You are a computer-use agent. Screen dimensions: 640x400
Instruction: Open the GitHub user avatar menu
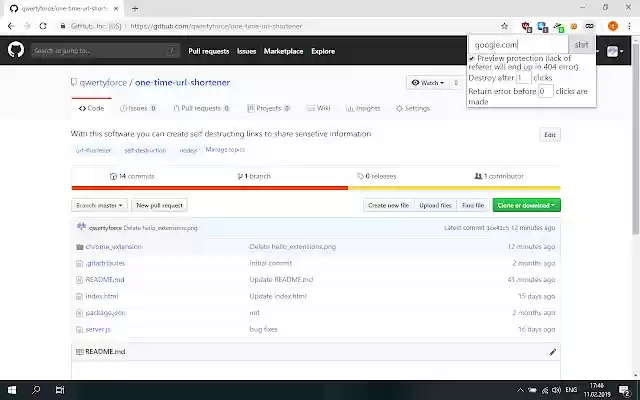point(615,51)
